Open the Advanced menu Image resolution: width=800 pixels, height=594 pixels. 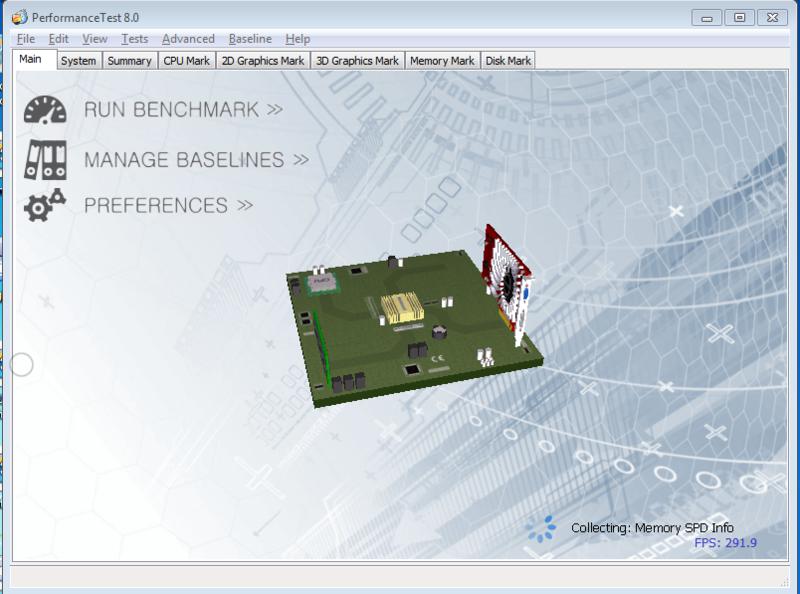click(x=188, y=39)
